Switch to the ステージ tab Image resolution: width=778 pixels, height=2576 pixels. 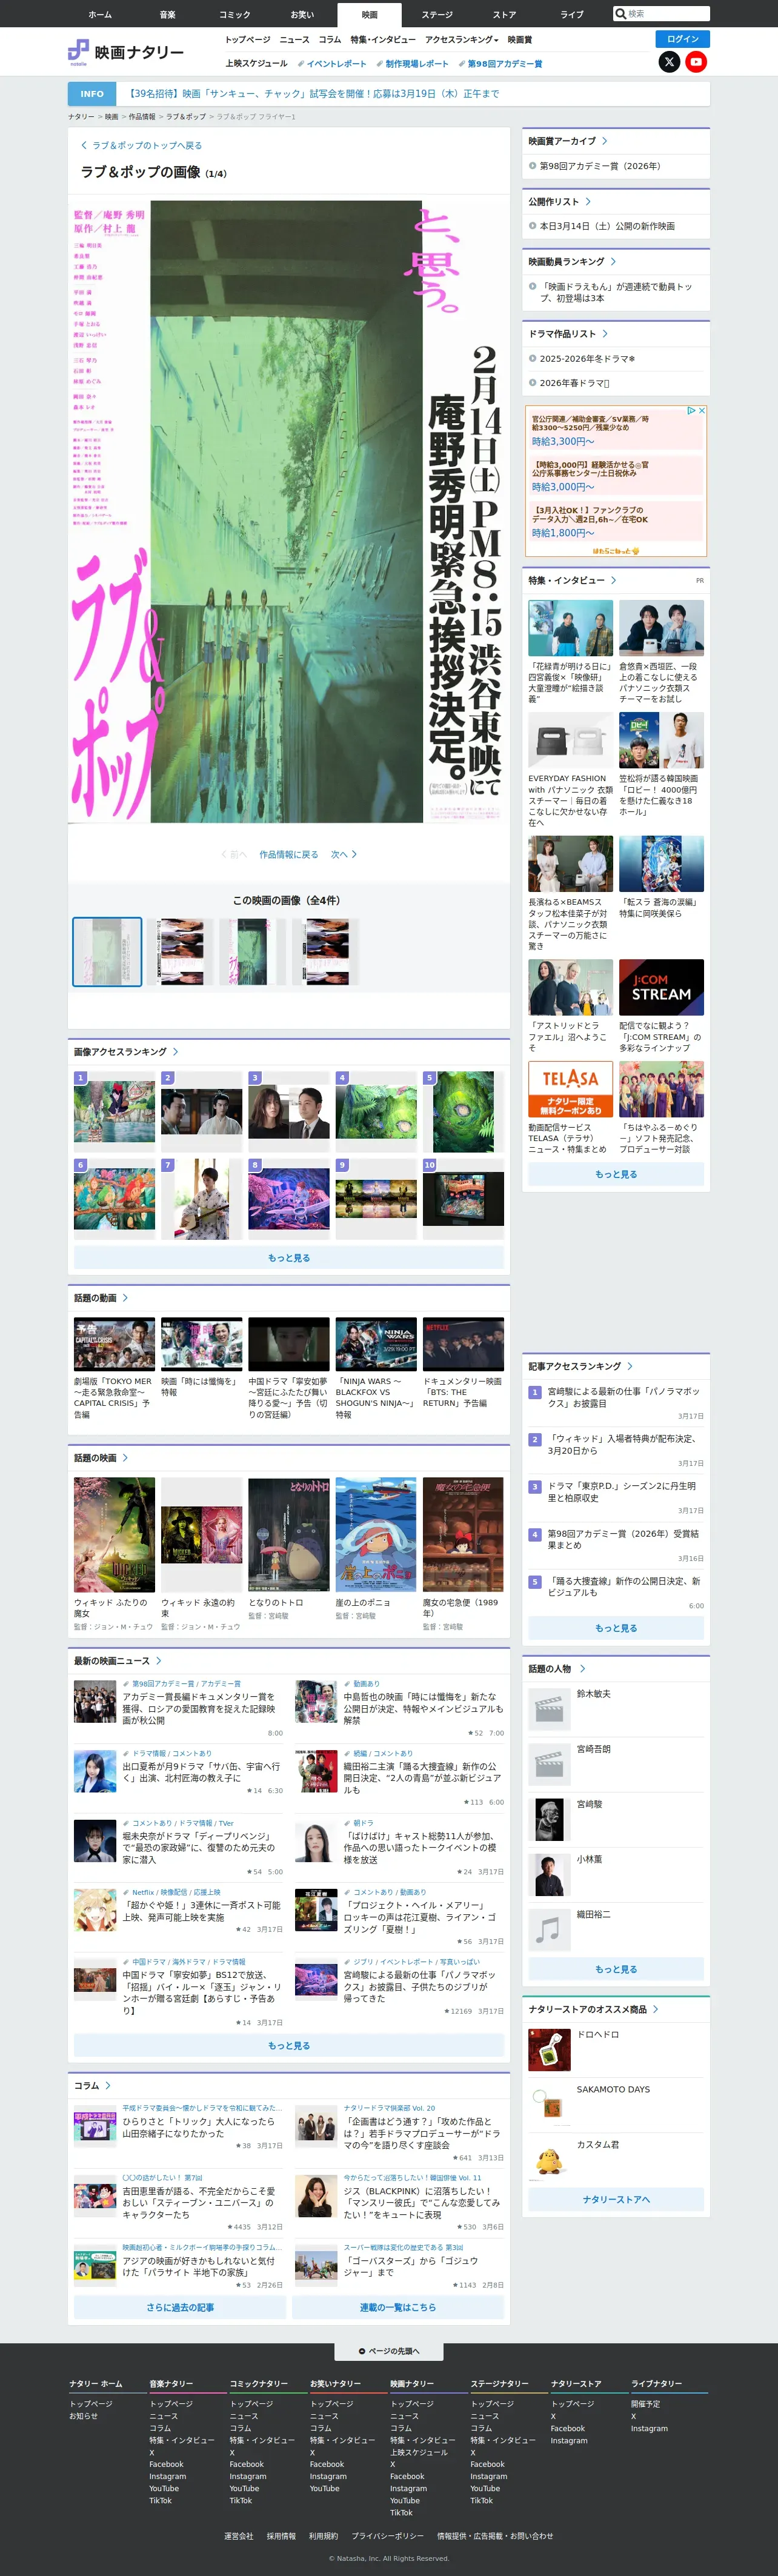click(437, 14)
